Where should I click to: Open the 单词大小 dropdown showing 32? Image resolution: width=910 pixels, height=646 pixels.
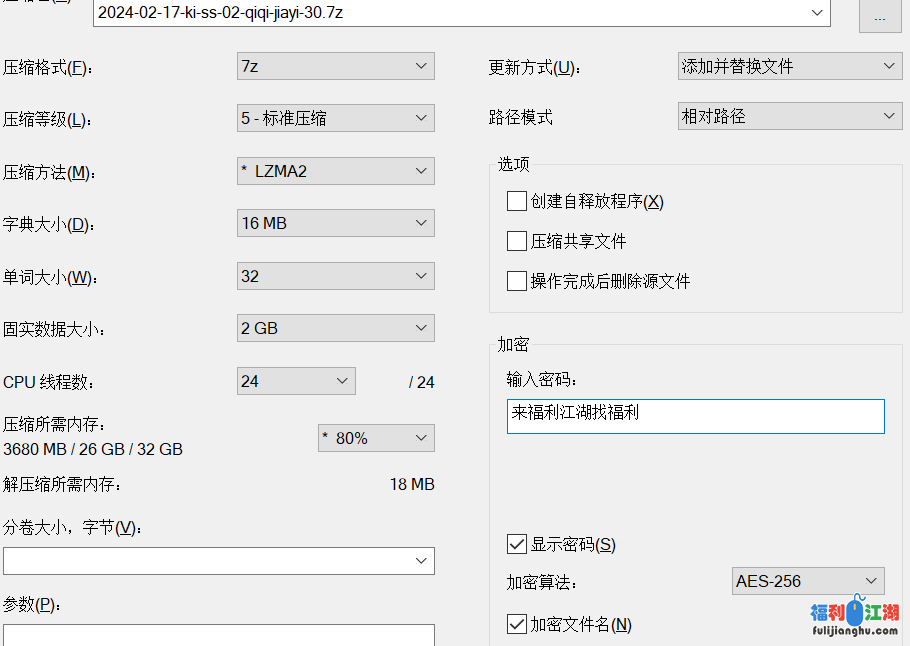(x=335, y=276)
